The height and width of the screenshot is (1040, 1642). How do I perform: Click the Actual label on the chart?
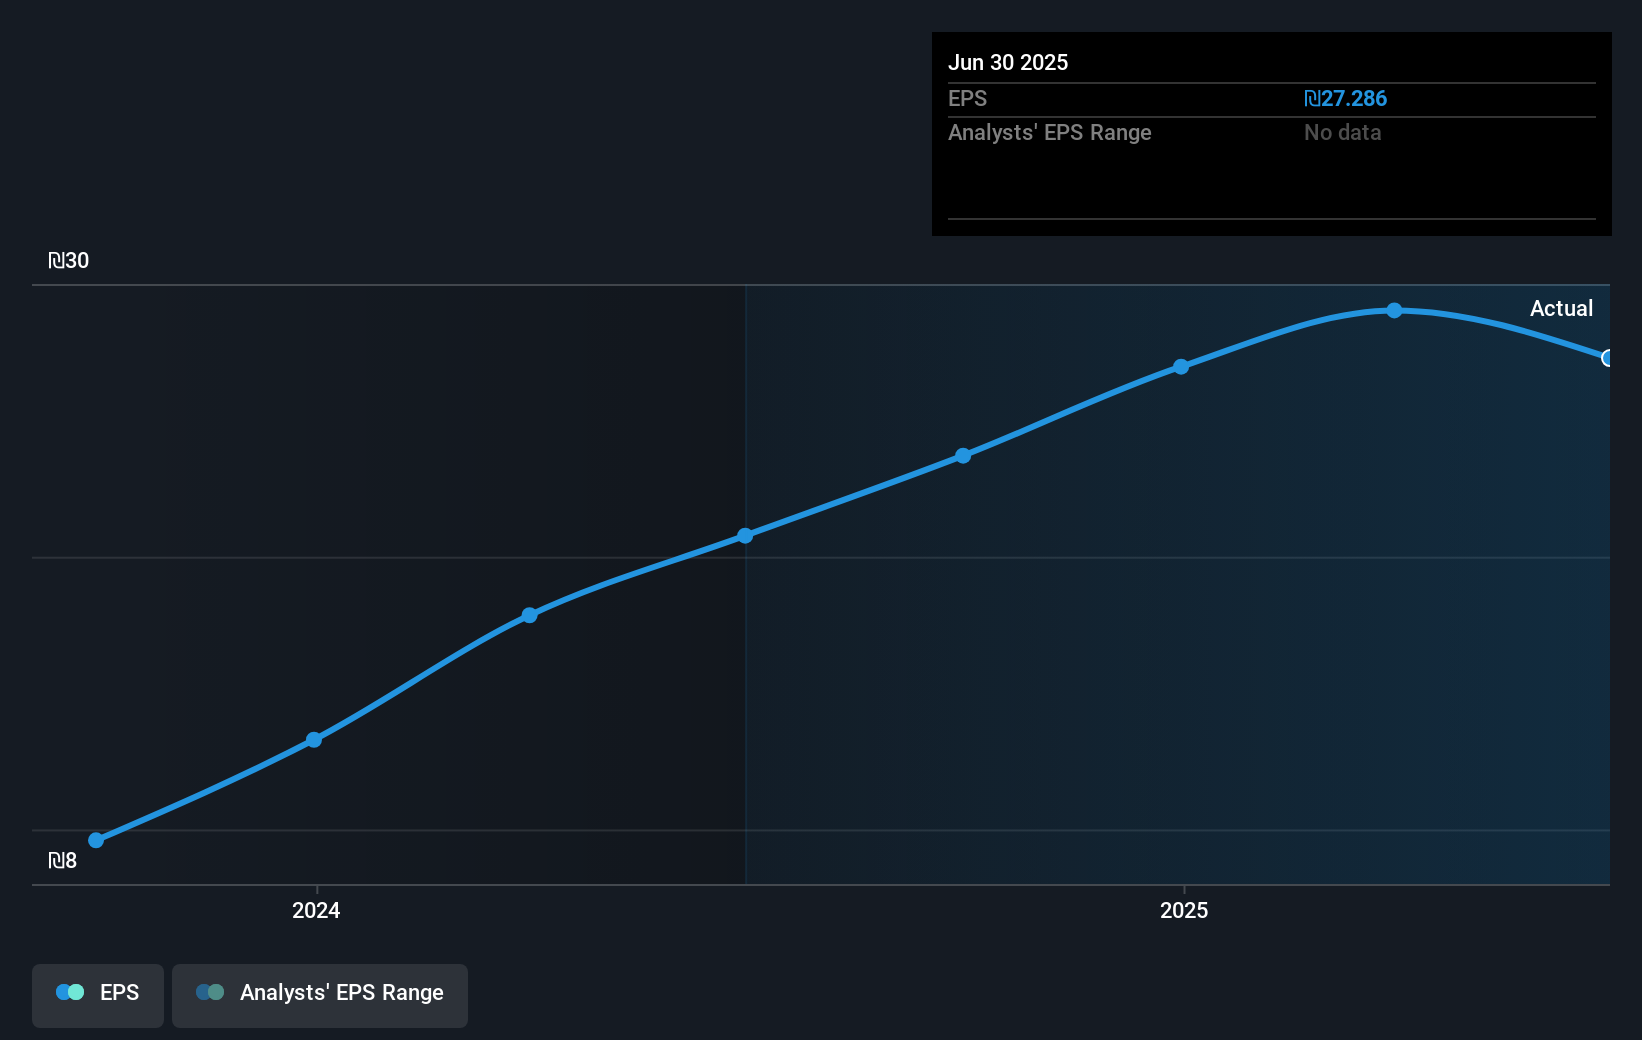click(1561, 309)
